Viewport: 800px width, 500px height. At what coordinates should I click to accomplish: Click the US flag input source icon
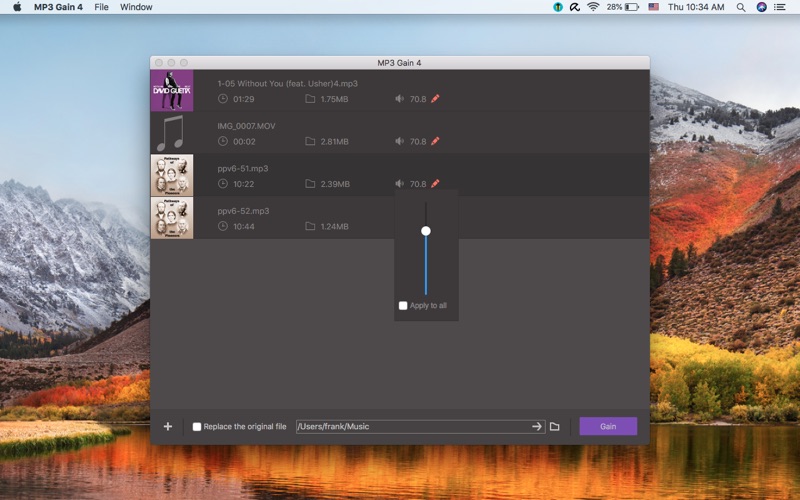pyautogui.click(x=654, y=7)
